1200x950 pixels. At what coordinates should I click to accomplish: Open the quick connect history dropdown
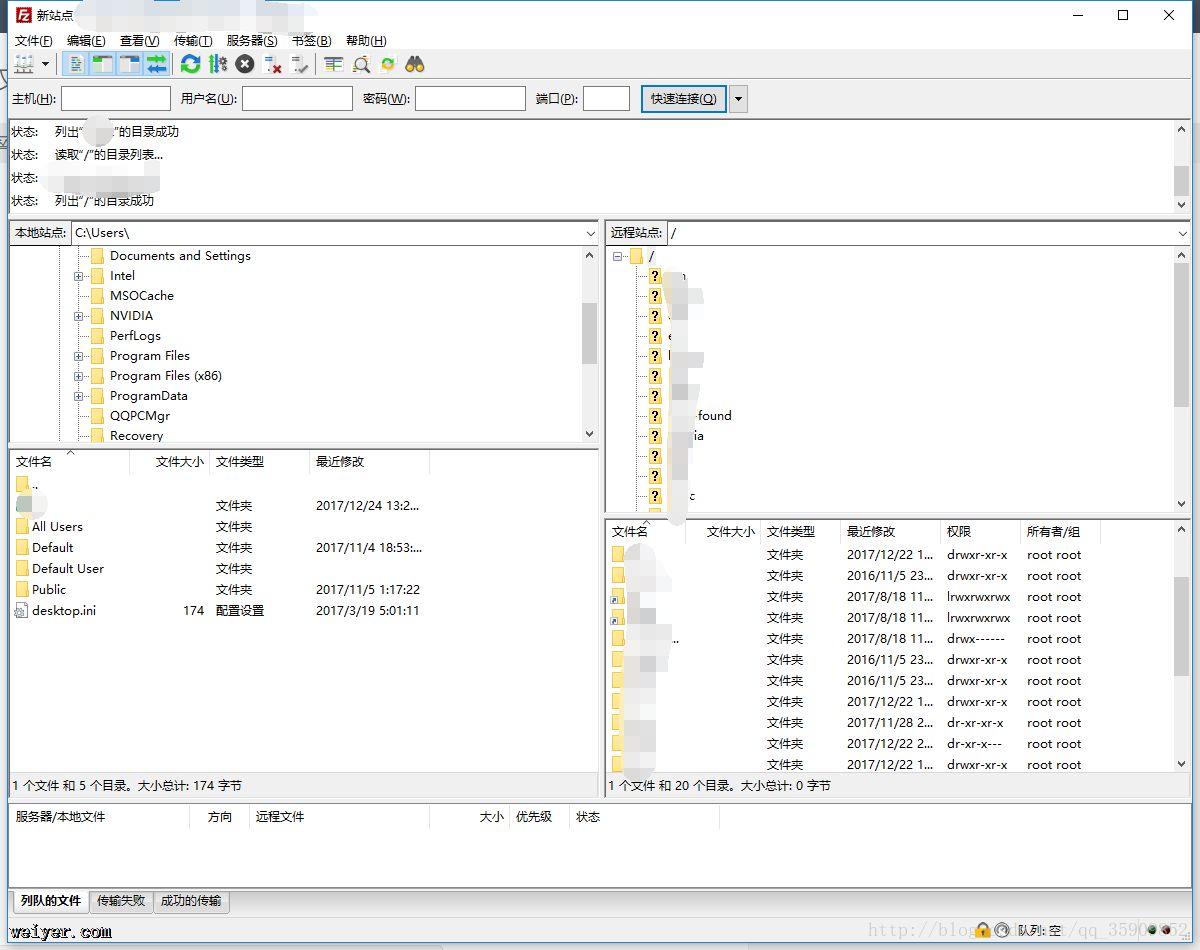coord(738,99)
